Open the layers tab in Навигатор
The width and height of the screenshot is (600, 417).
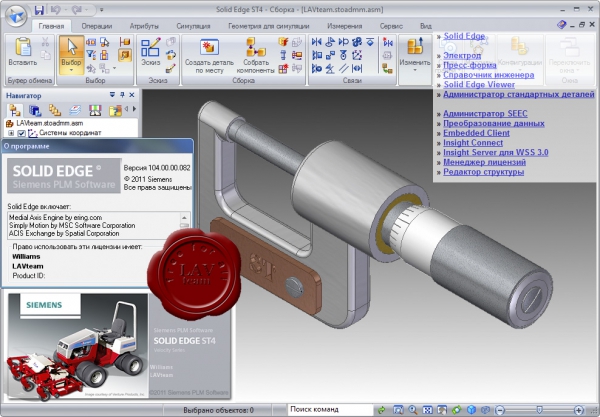pos(75,110)
